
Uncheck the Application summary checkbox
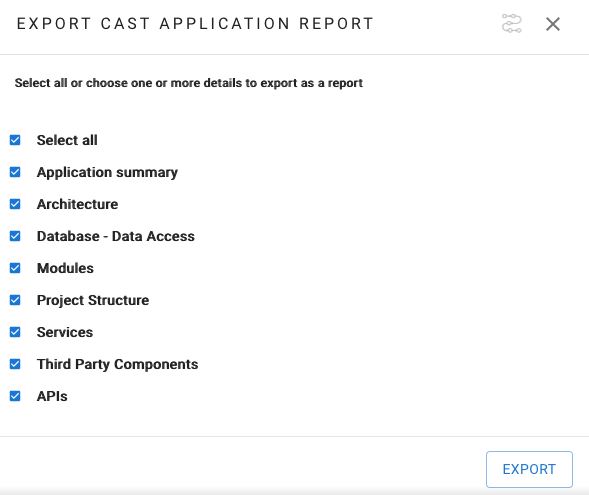[15, 172]
